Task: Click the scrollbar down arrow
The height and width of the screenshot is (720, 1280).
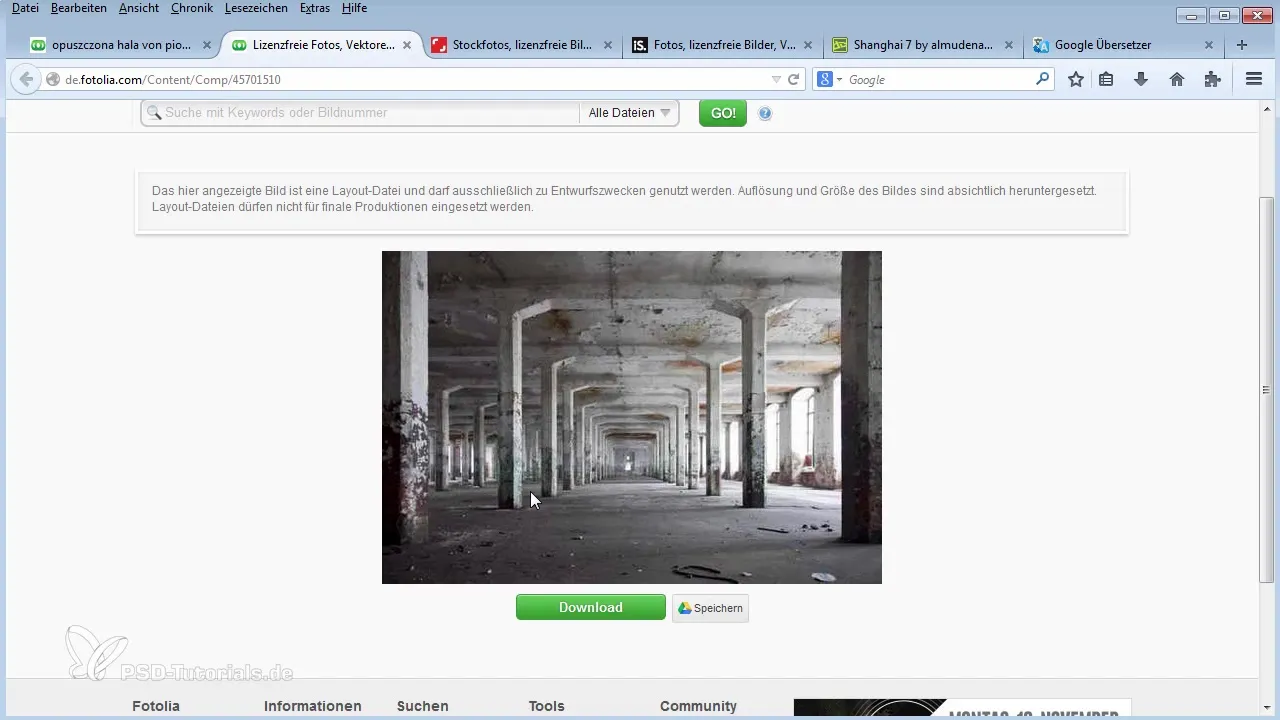Action: 1266,708
